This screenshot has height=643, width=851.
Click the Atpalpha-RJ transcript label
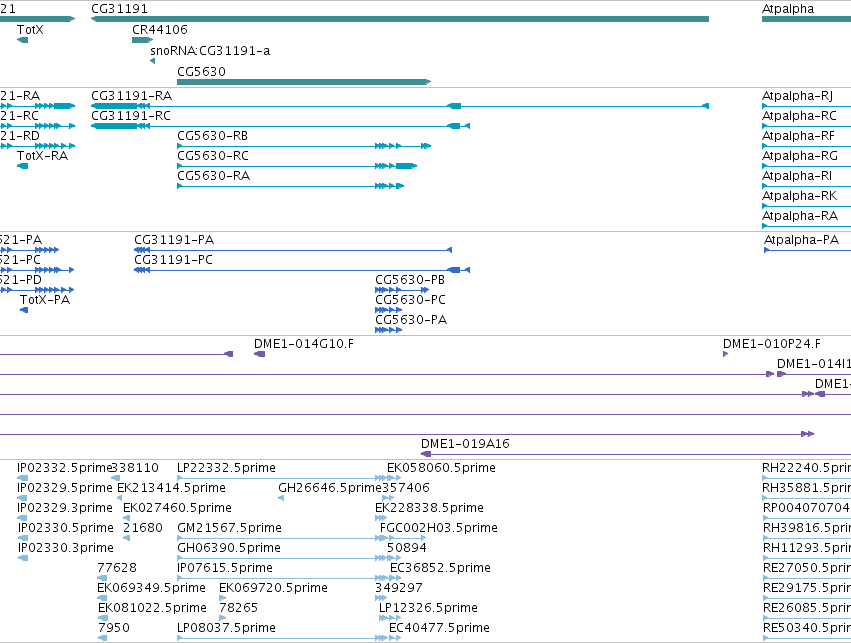[797, 96]
